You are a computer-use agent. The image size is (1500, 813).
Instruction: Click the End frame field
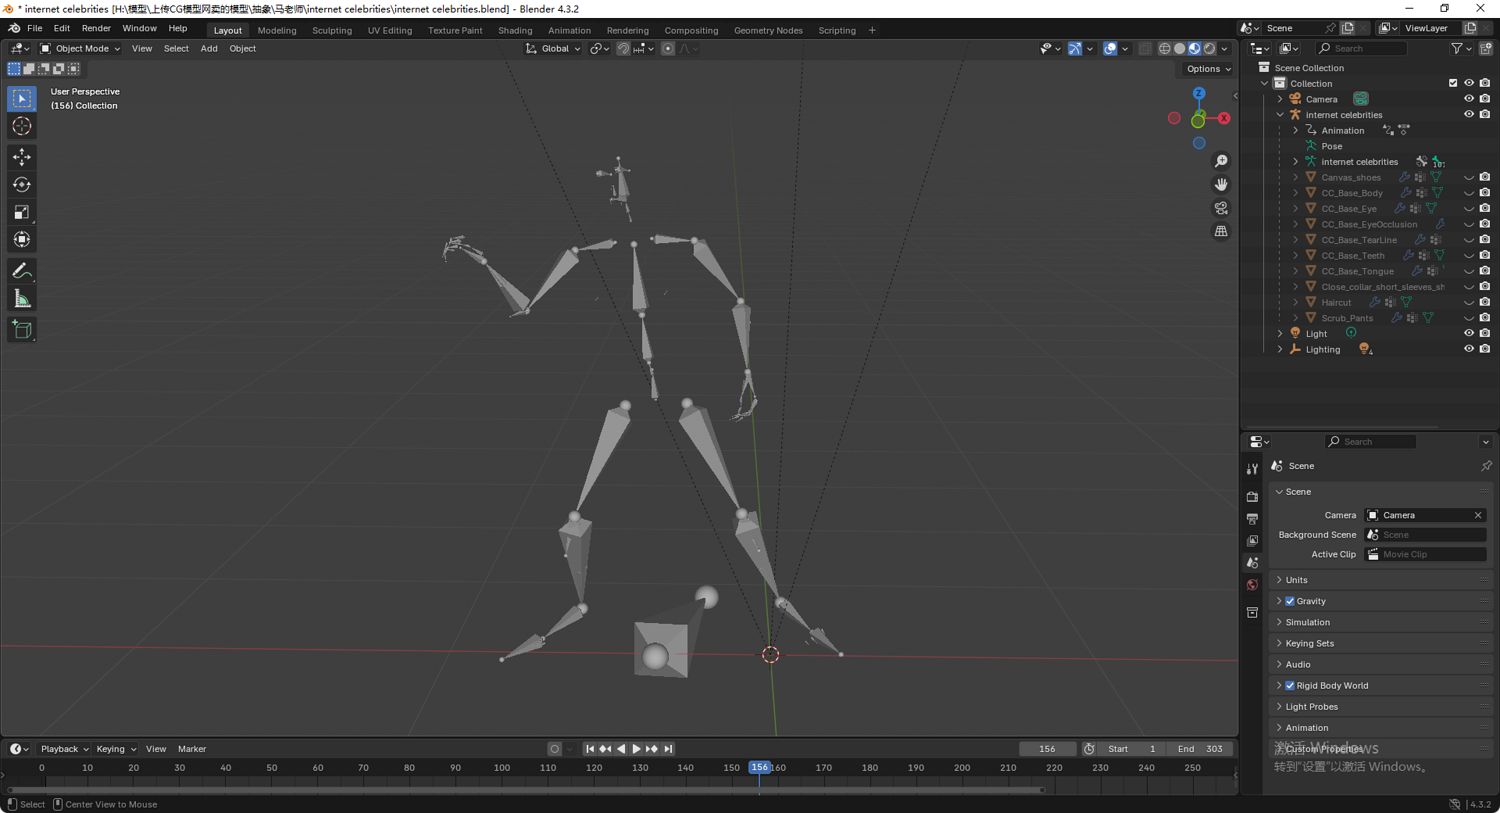[x=1201, y=749]
